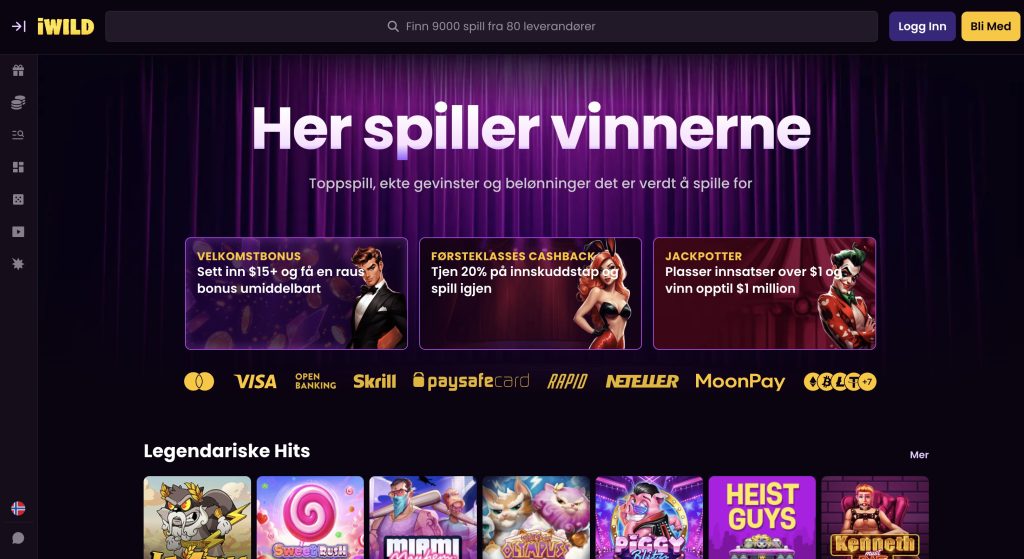Open the Heist Guys game thumbnail

[762, 517]
